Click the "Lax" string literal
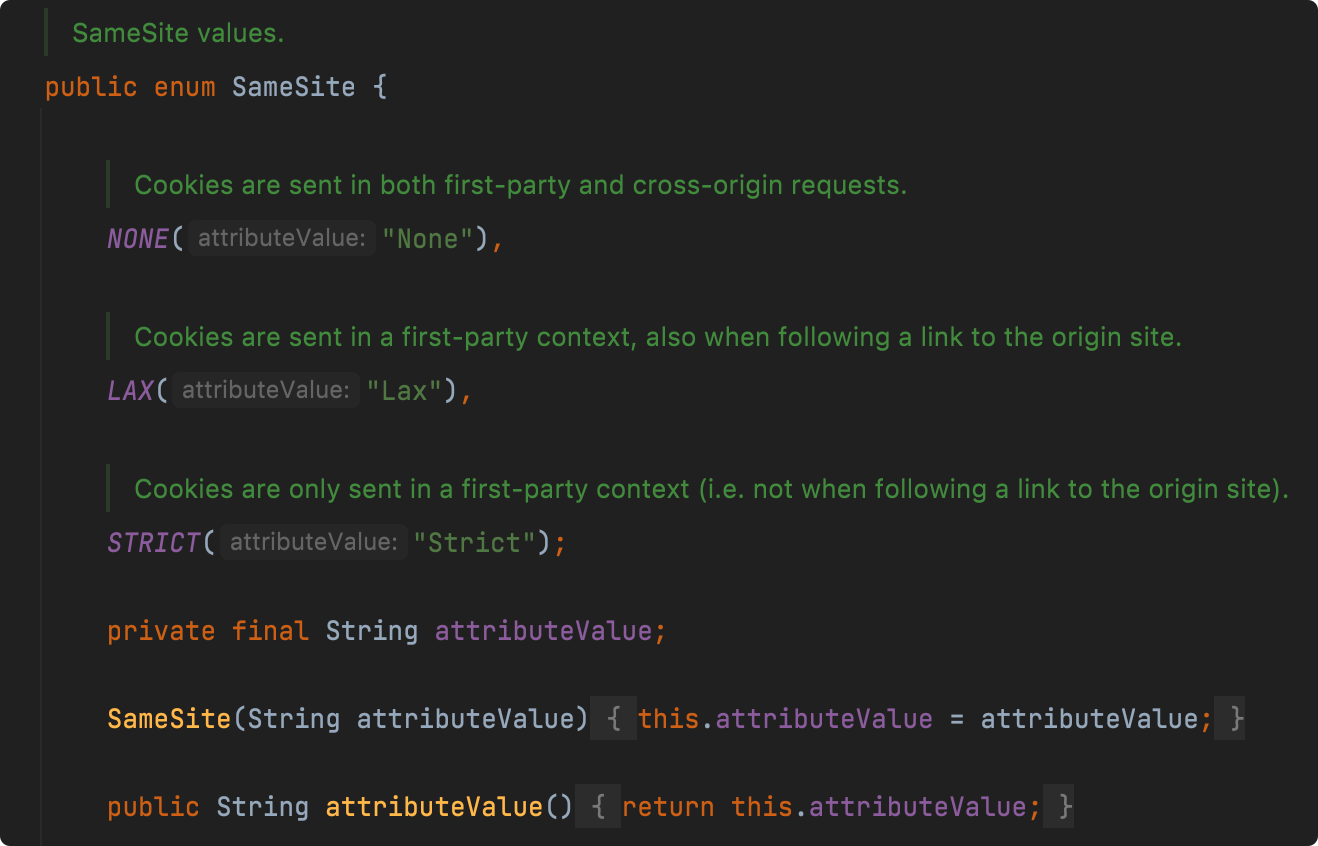This screenshot has width=1318, height=846. [405, 391]
